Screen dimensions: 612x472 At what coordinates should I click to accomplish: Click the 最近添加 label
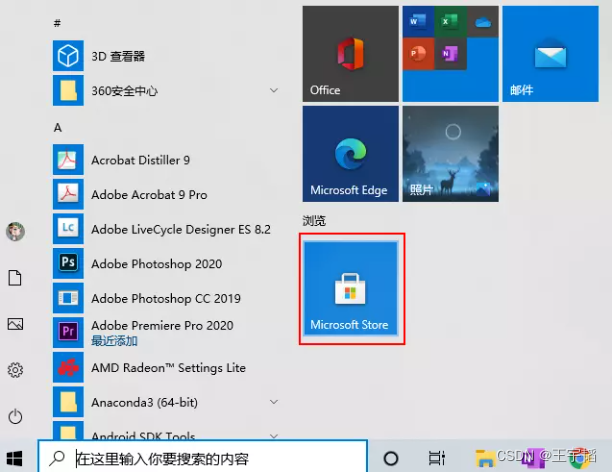click(114, 341)
